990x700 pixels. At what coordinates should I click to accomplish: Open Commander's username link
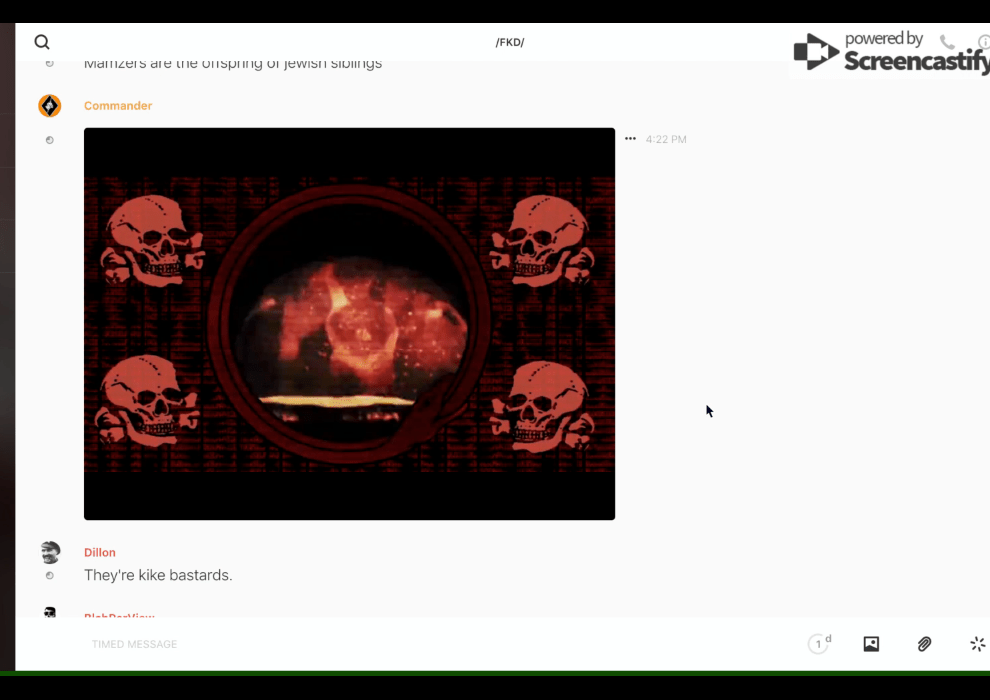point(118,106)
